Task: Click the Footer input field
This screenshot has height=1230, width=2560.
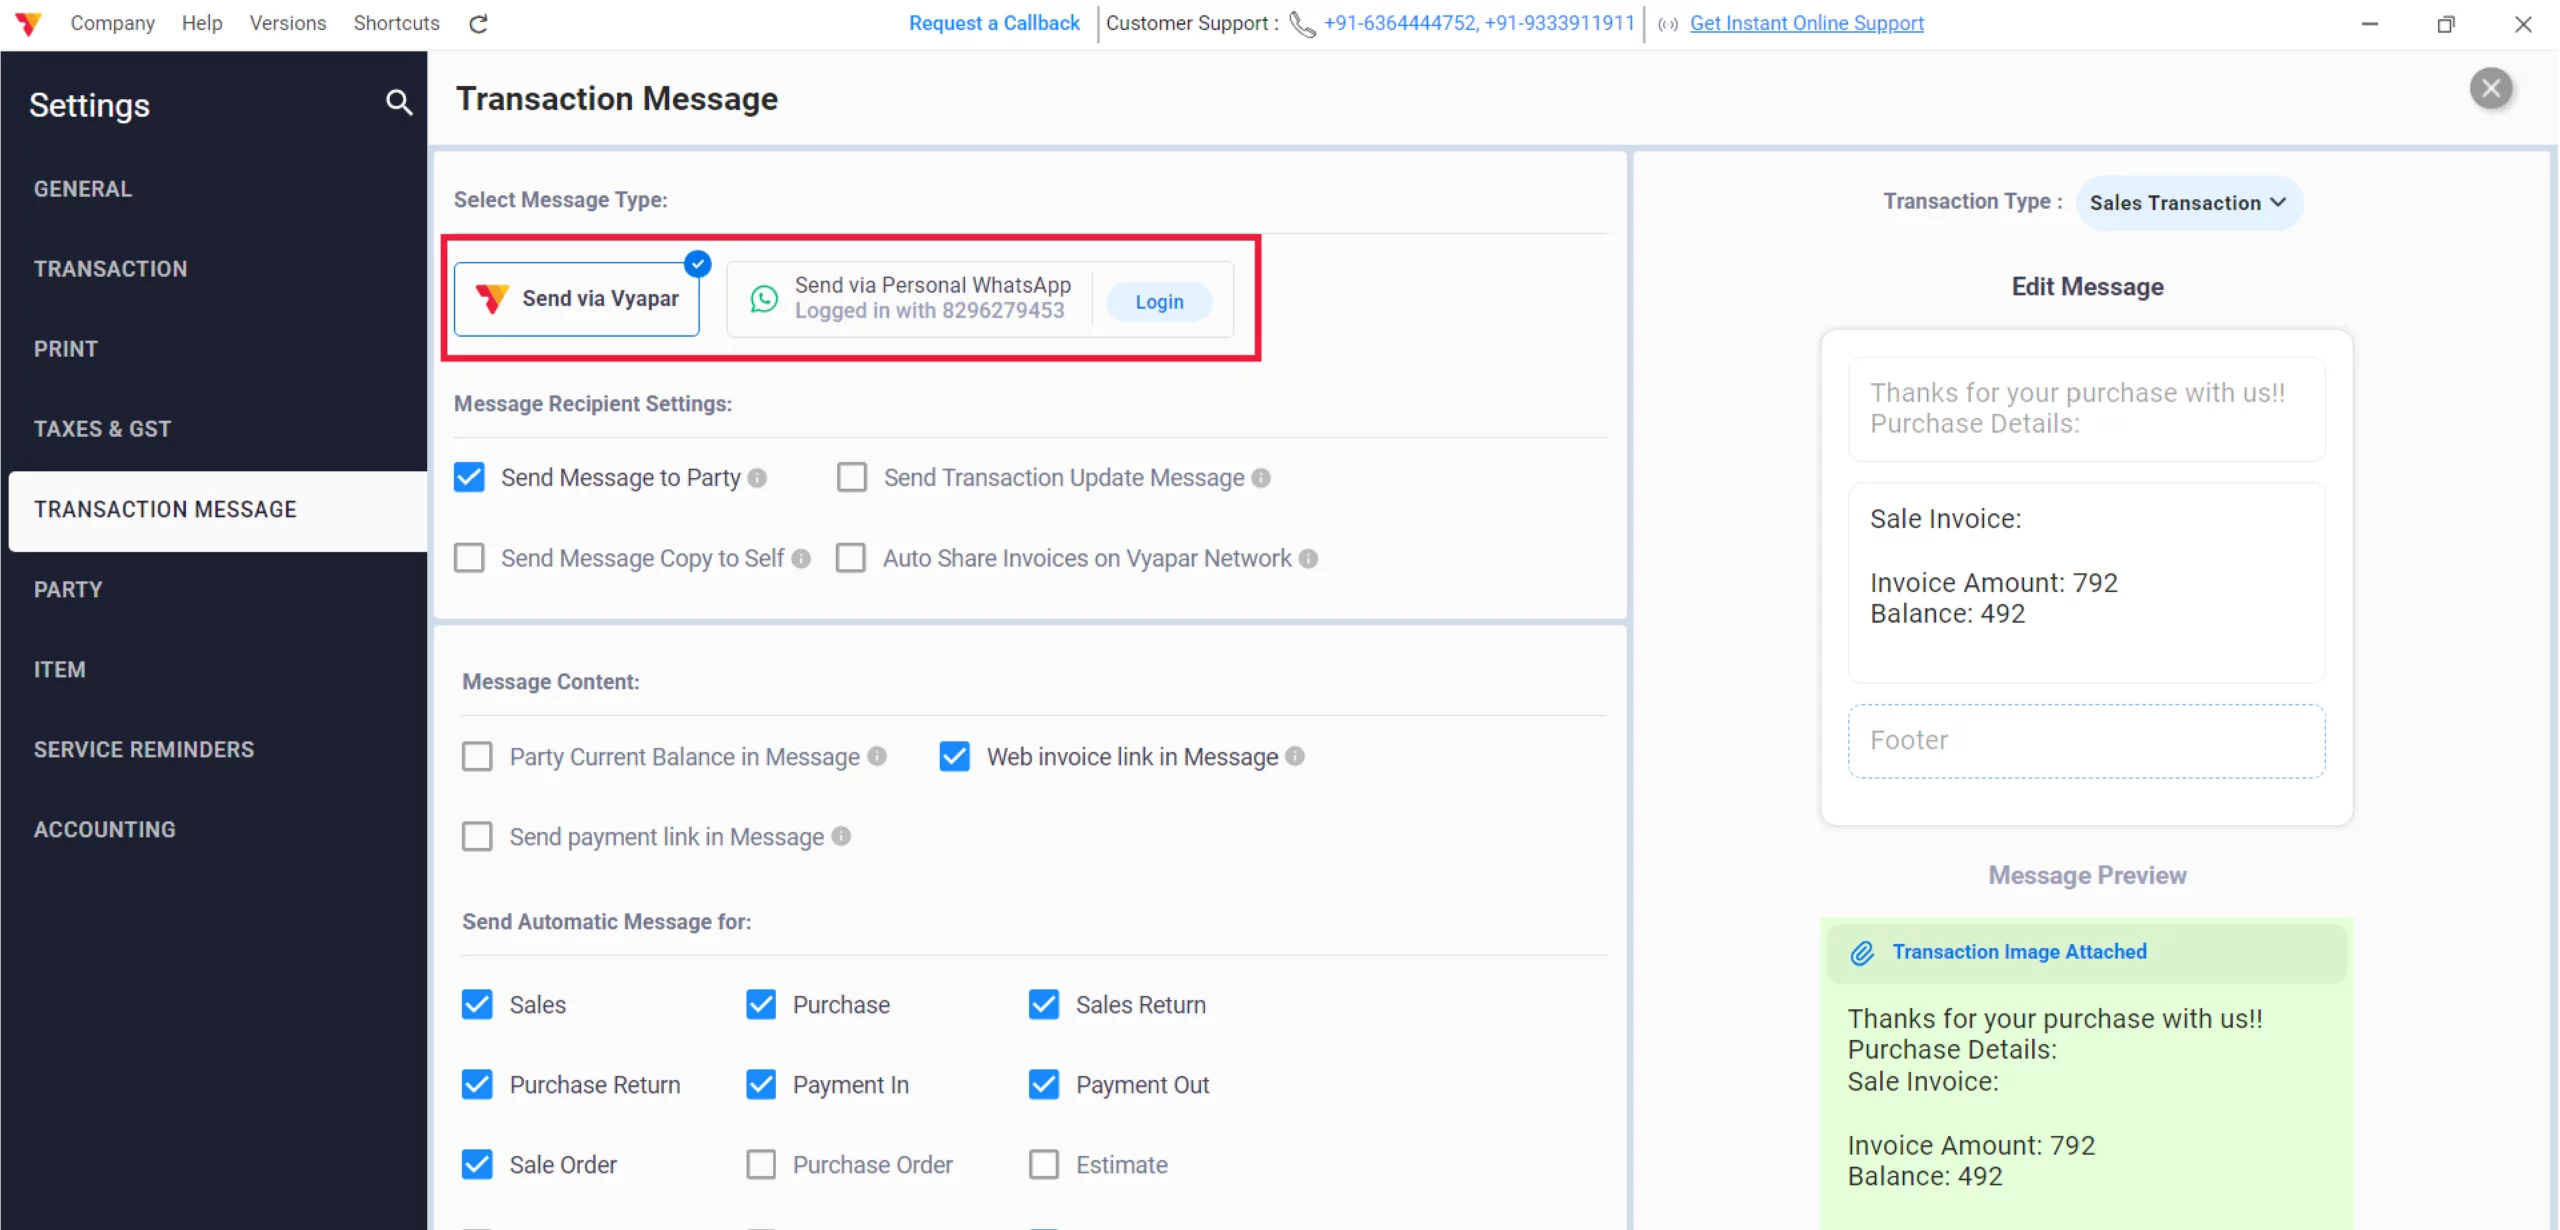Action: 2086,740
